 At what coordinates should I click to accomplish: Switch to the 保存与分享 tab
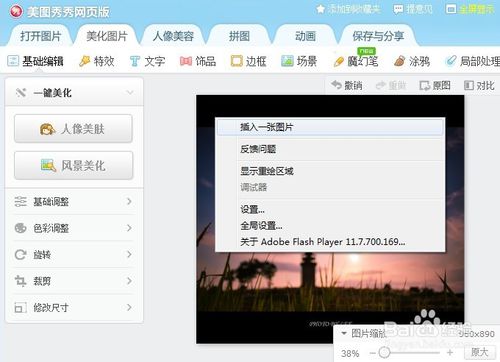(378, 36)
